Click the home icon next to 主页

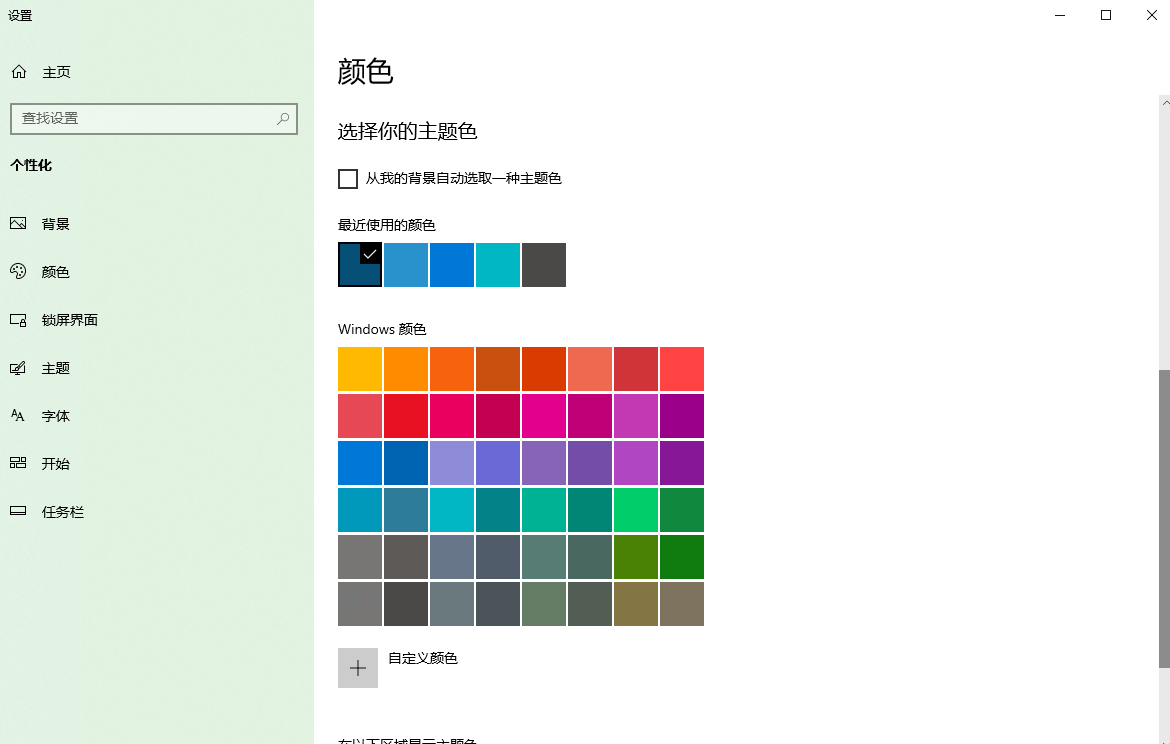point(18,71)
